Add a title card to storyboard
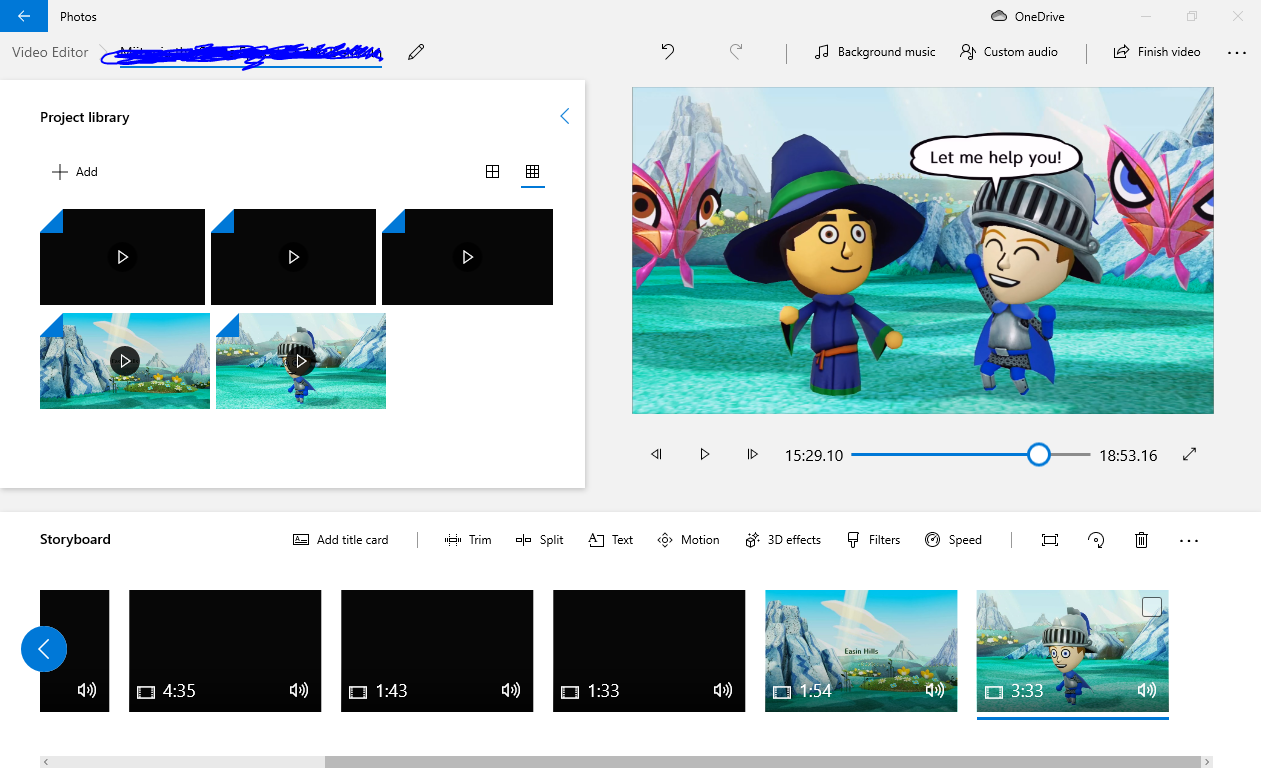Screen dimensions: 1261x768 340,540
